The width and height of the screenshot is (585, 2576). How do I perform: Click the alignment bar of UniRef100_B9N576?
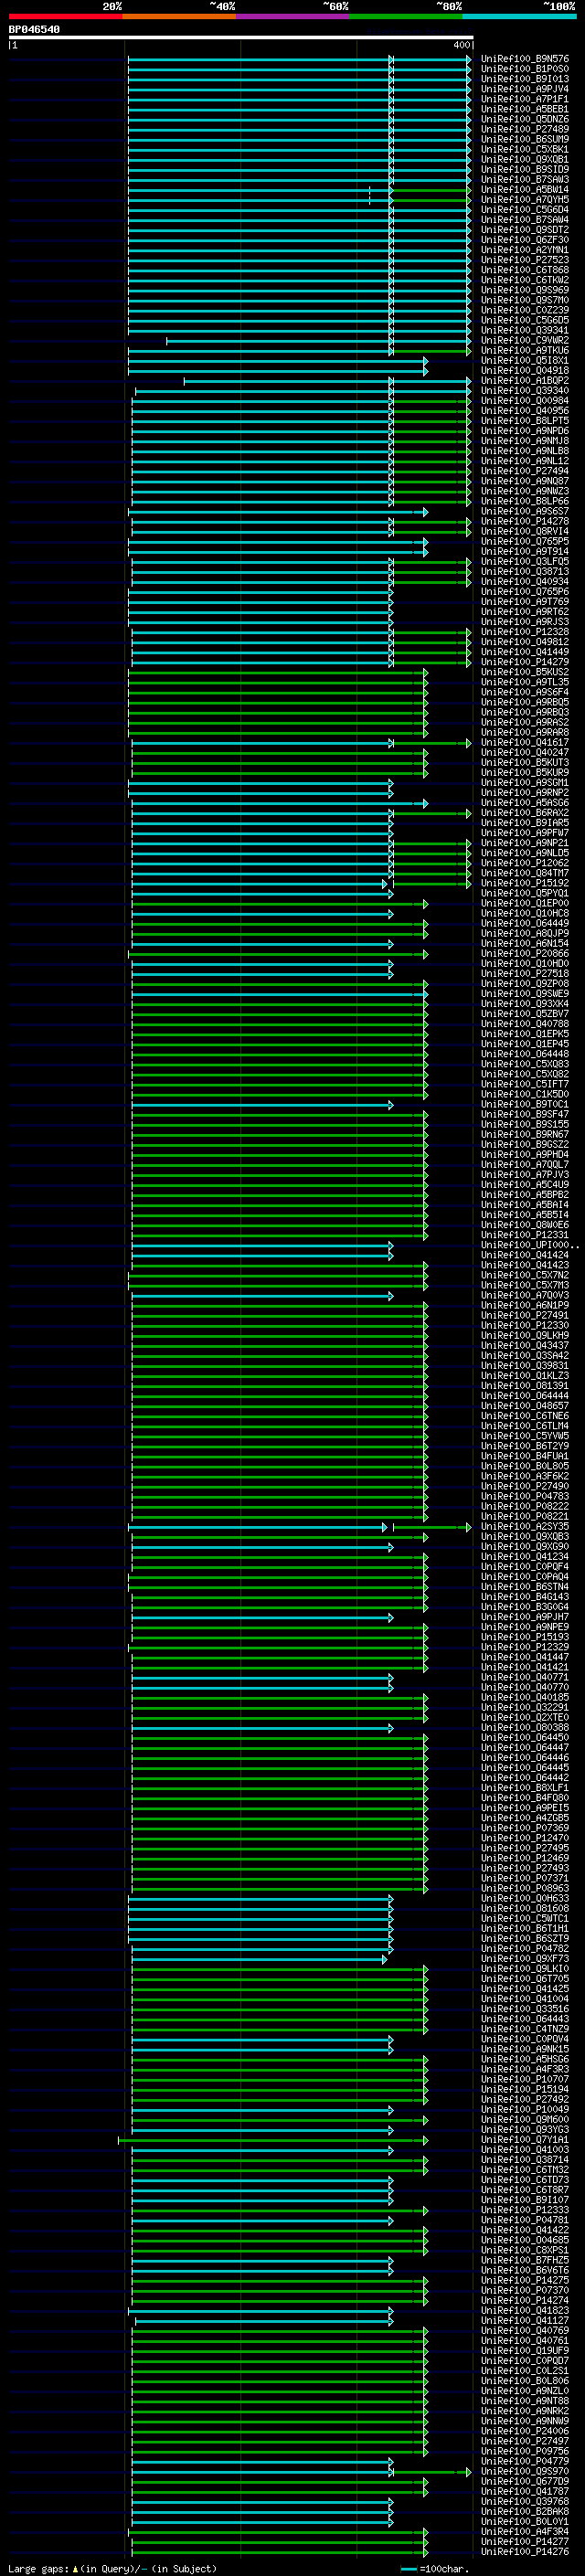coord(299,59)
